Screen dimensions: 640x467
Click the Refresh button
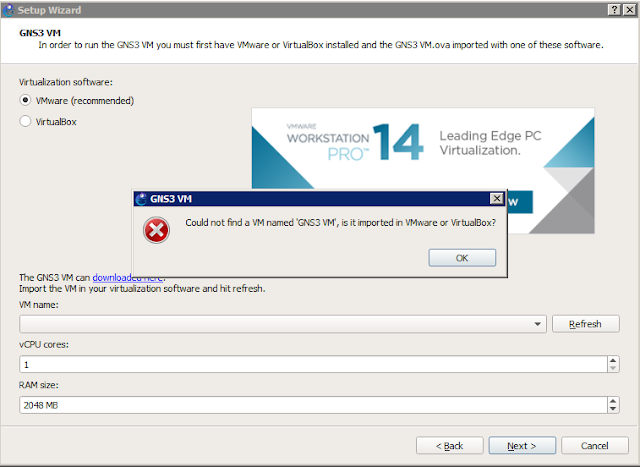click(586, 324)
